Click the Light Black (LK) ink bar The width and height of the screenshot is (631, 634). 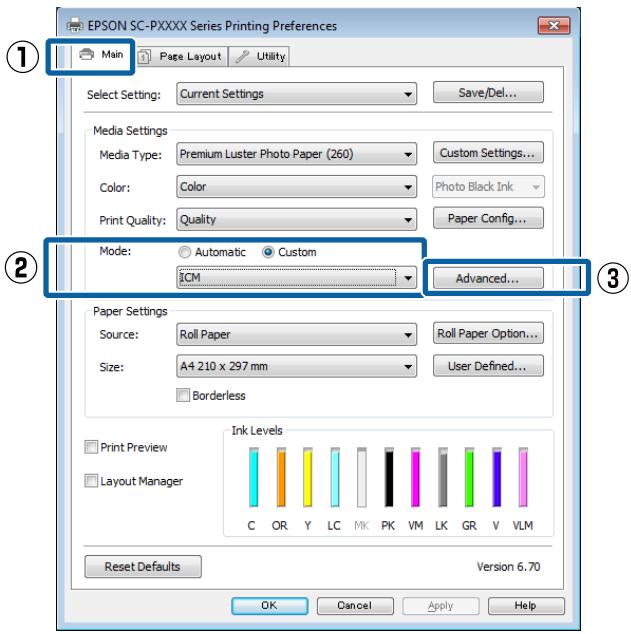coord(443,477)
